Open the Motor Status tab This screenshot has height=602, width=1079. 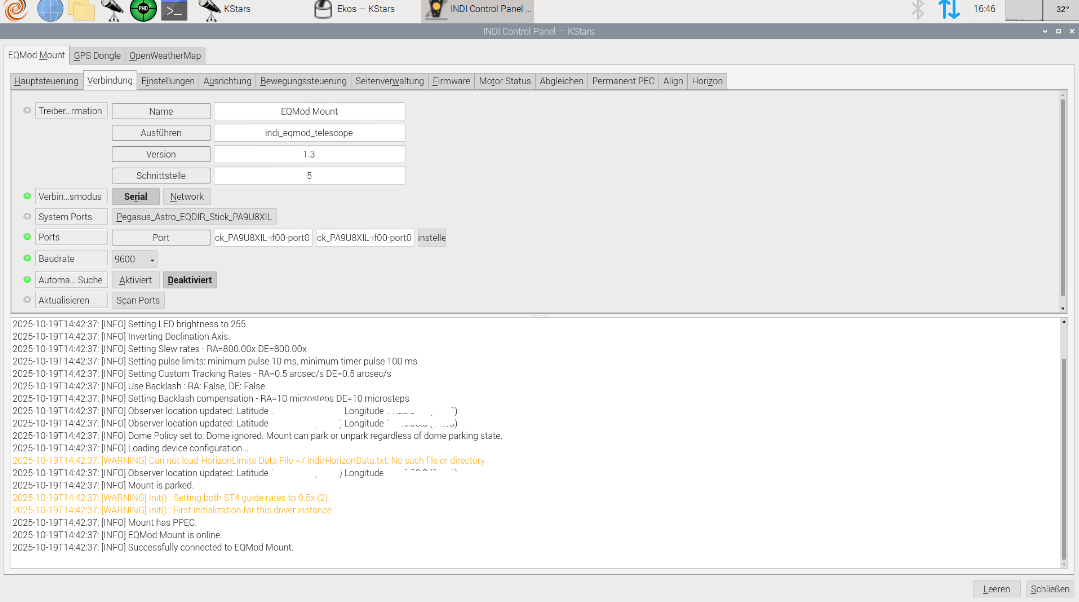pos(505,81)
